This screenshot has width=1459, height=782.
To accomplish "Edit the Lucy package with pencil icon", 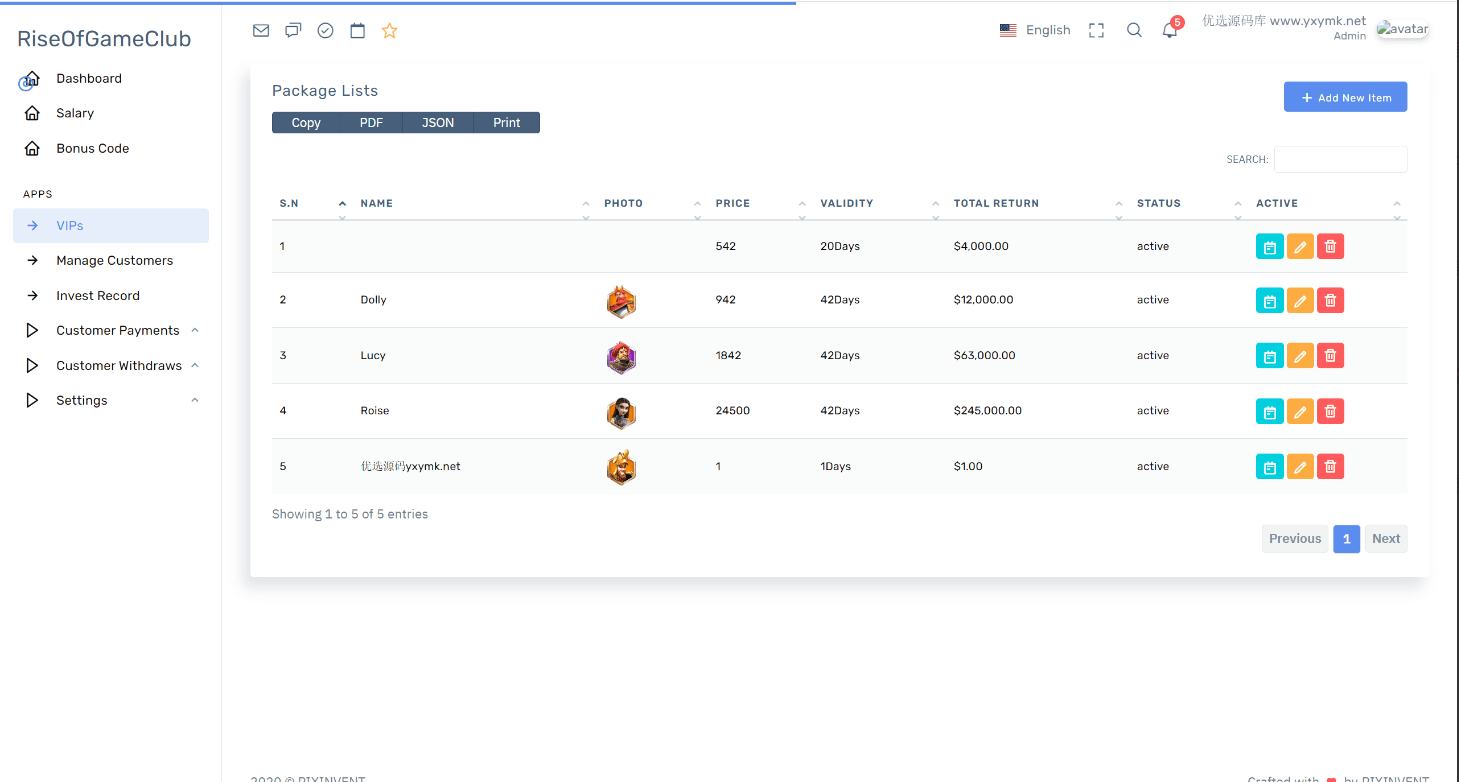I will pos(1300,356).
